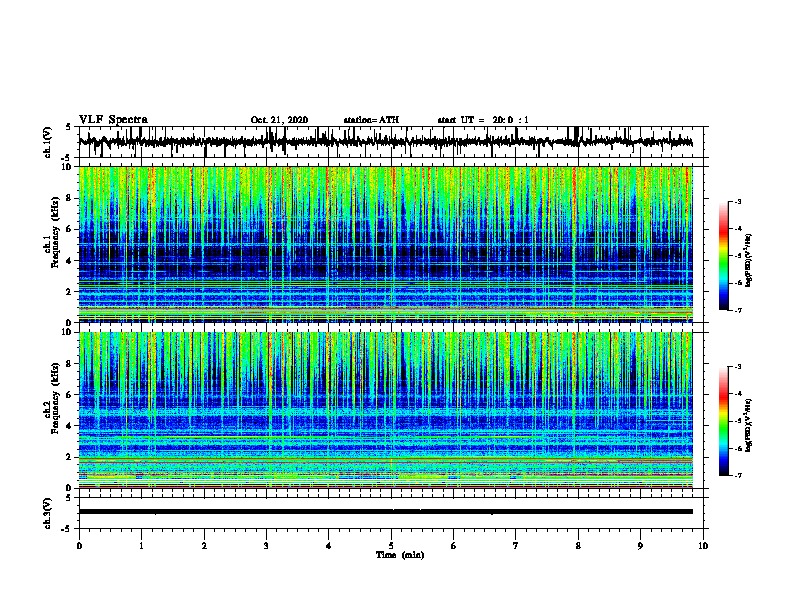Click the "ch.3(V)" axis label
This screenshot has width=792, height=612.
click(x=48, y=514)
